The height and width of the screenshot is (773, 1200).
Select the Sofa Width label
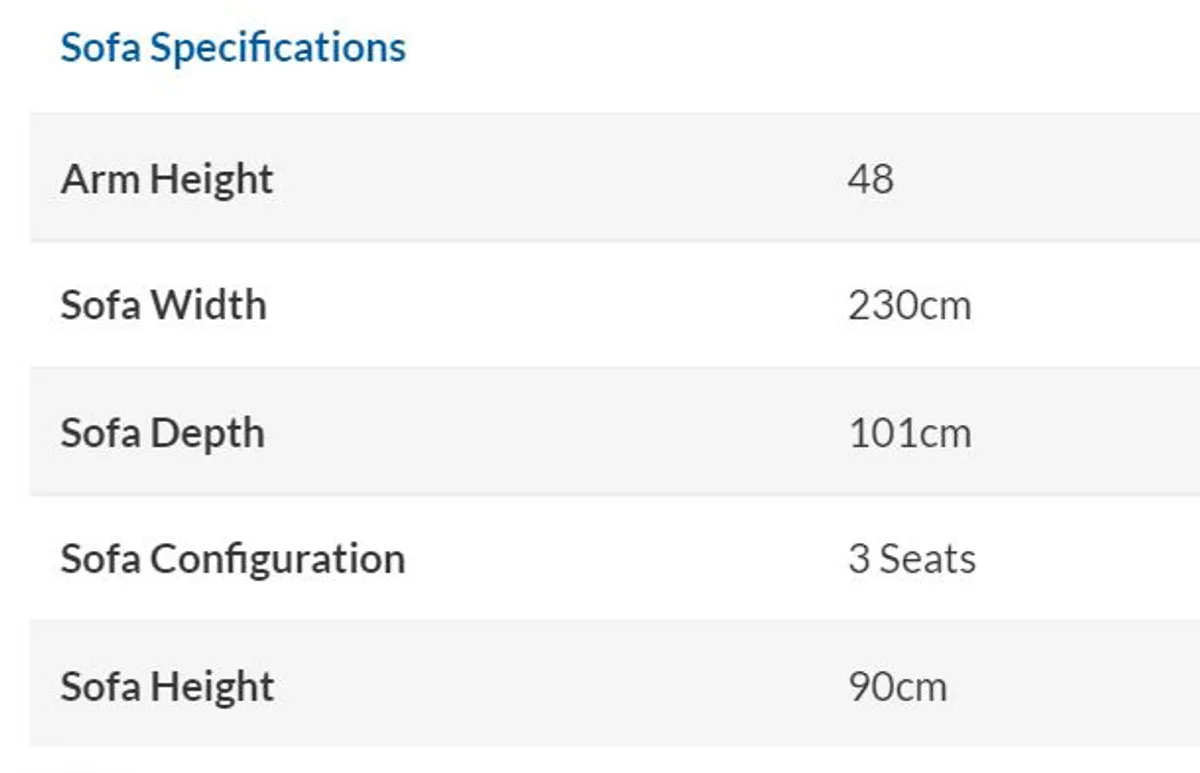(163, 304)
